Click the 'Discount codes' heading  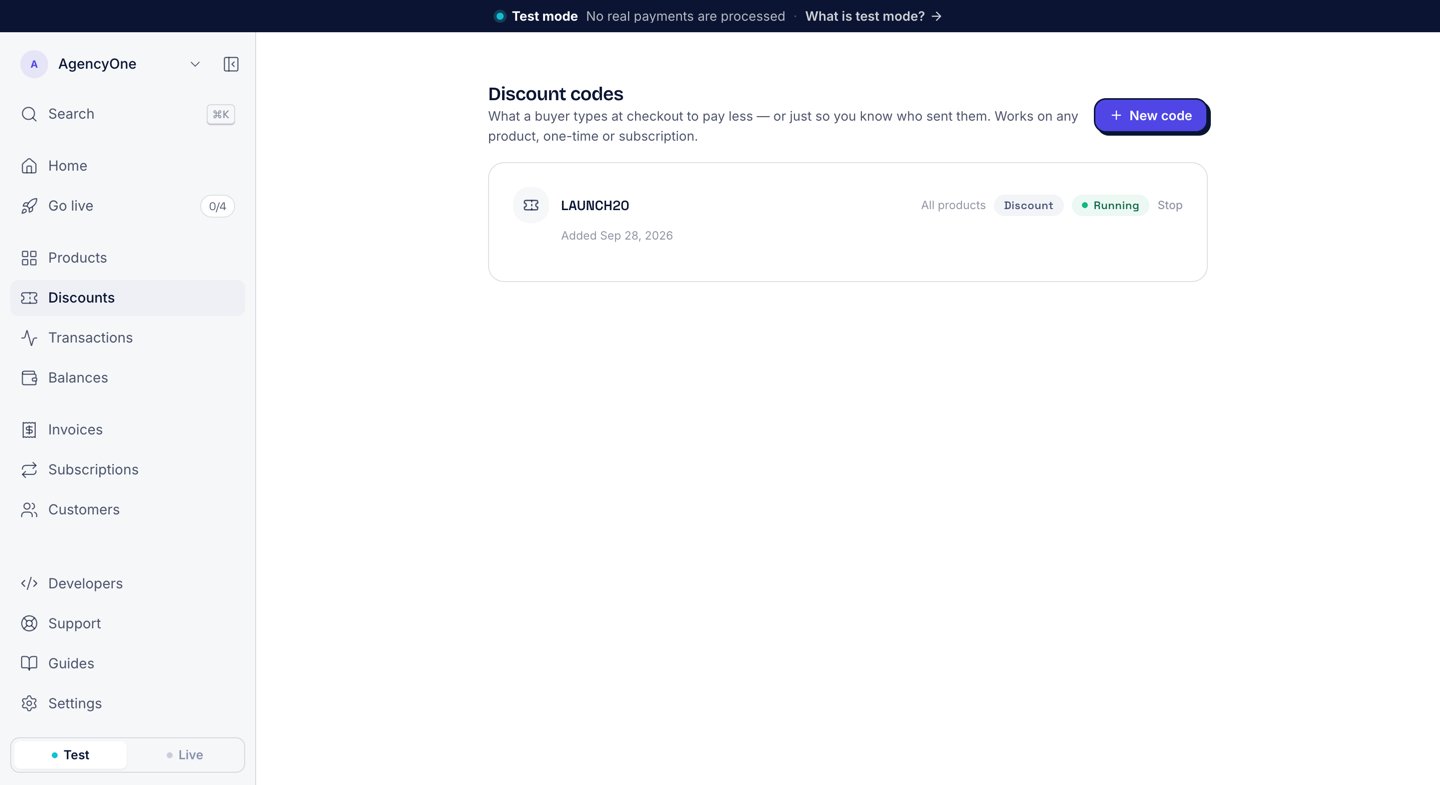pyautogui.click(x=556, y=94)
